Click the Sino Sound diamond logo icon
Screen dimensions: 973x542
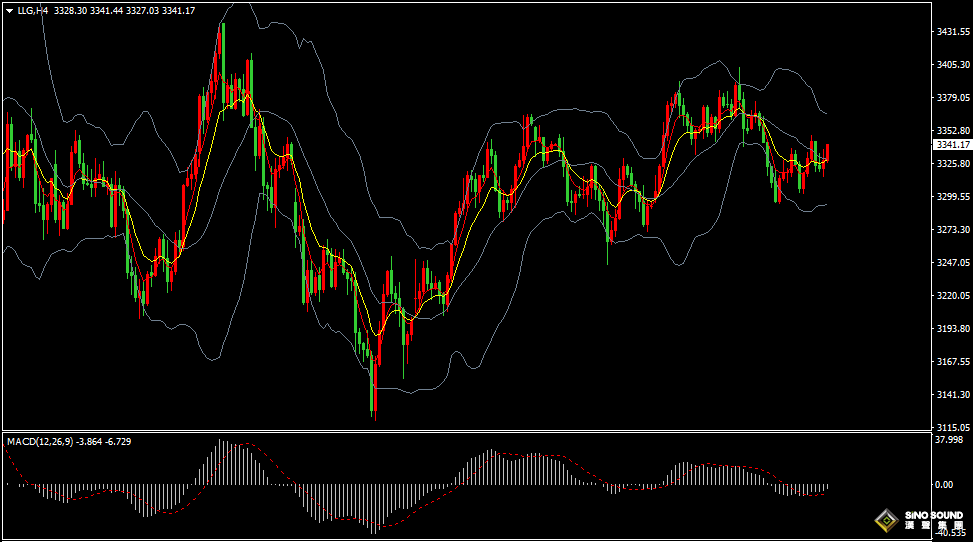[x=887, y=520]
